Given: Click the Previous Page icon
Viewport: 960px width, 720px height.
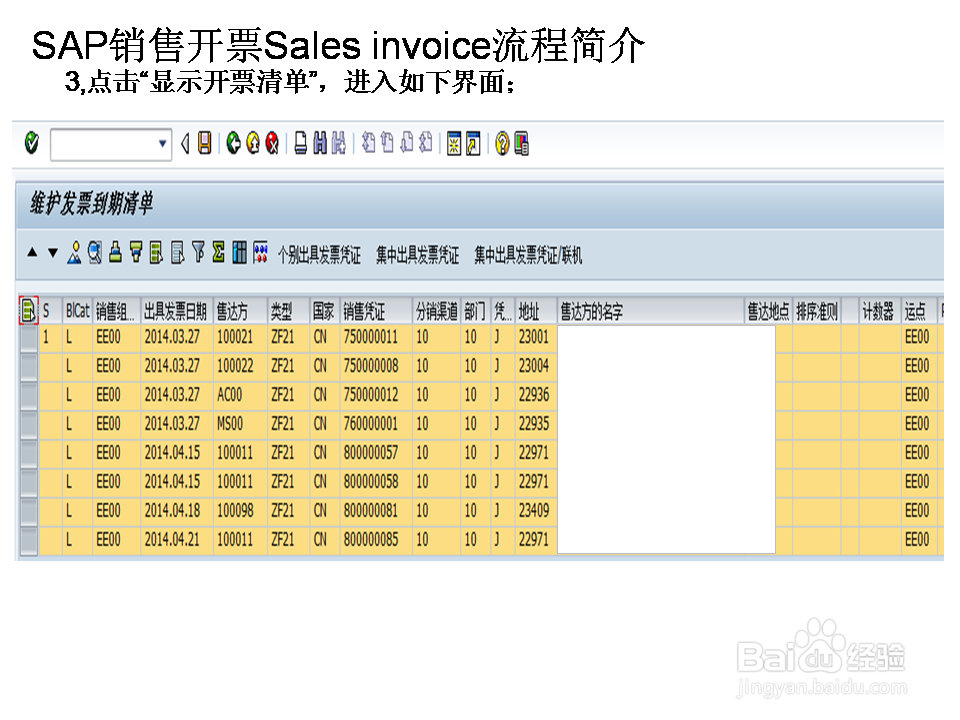Looking at the screenshot, I should coord(387,144).
